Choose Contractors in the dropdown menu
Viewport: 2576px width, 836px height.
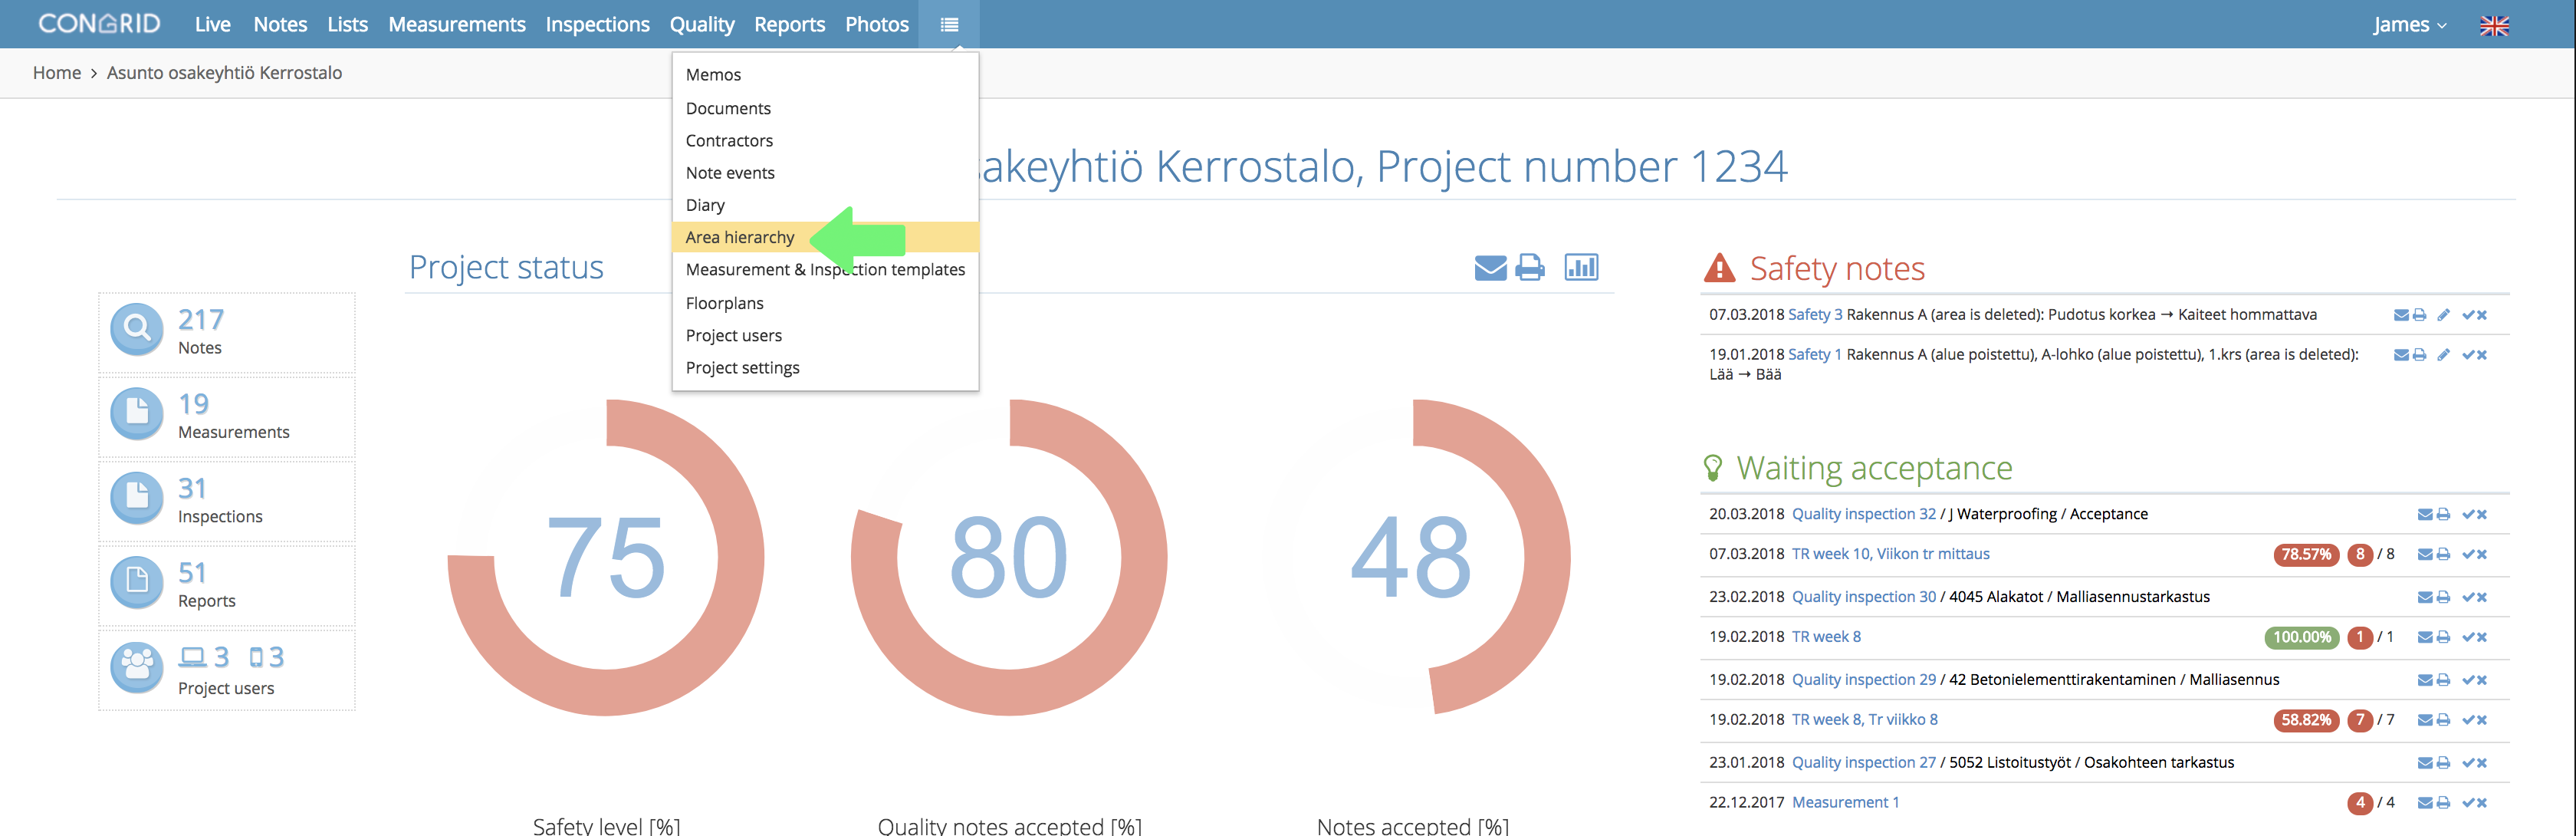[x=825, y=141]
